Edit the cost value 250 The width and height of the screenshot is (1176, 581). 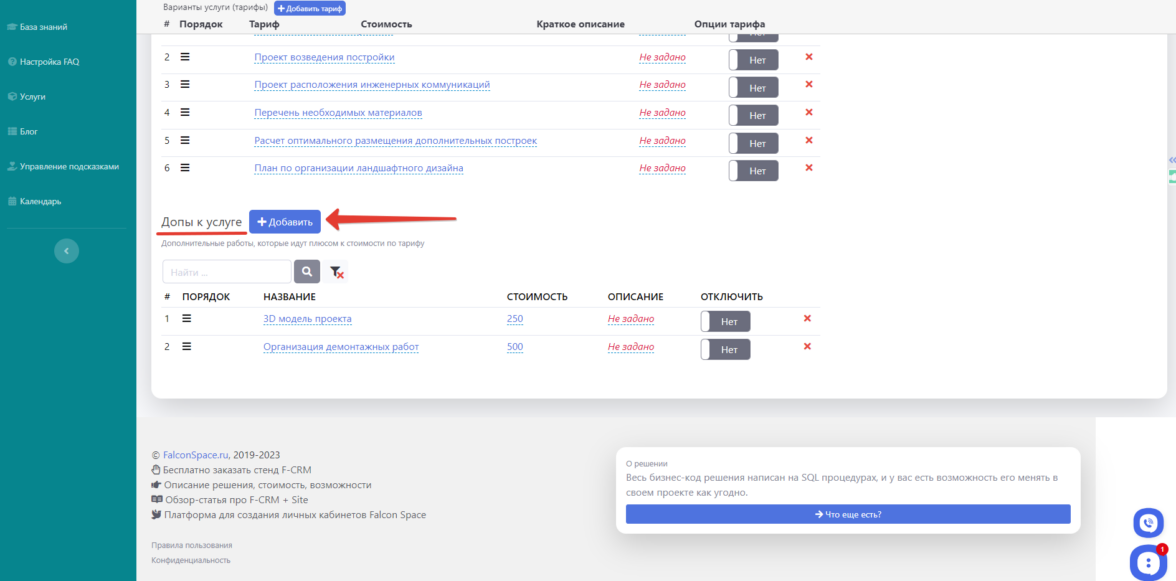point(515,319)
